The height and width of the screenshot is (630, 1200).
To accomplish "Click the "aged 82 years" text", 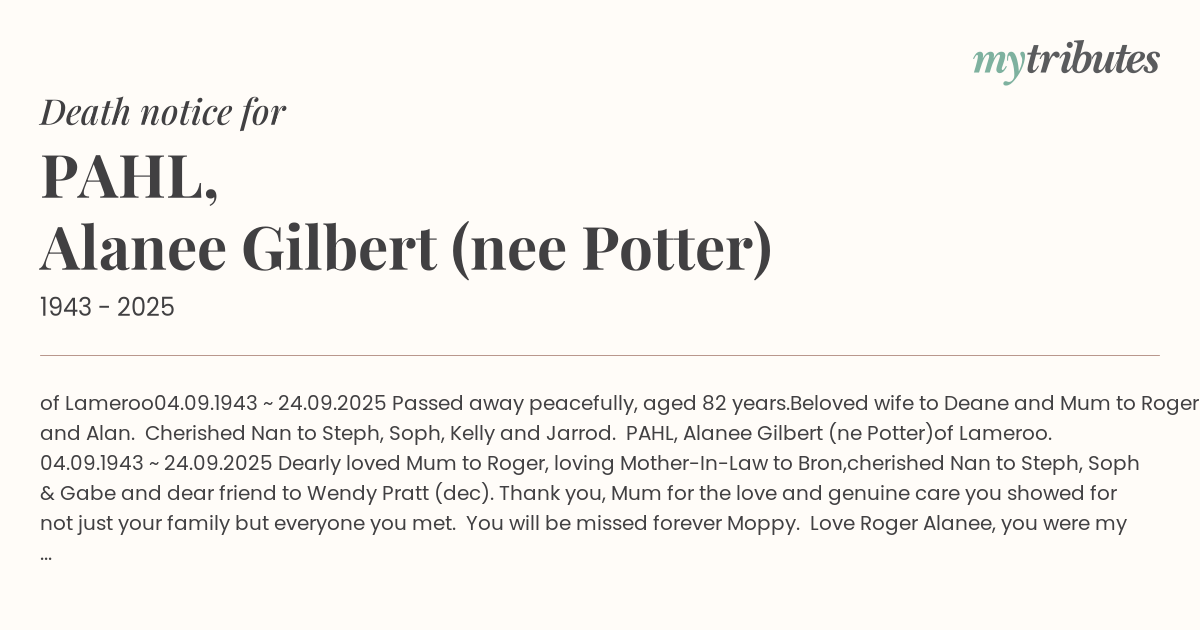I will click(x=715, y=404).
